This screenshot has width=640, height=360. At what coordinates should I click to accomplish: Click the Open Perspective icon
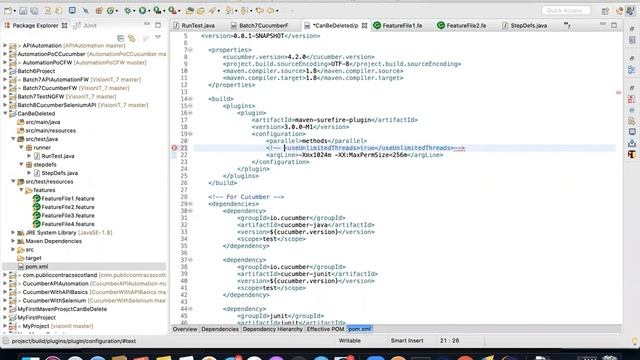click(605, 11)
